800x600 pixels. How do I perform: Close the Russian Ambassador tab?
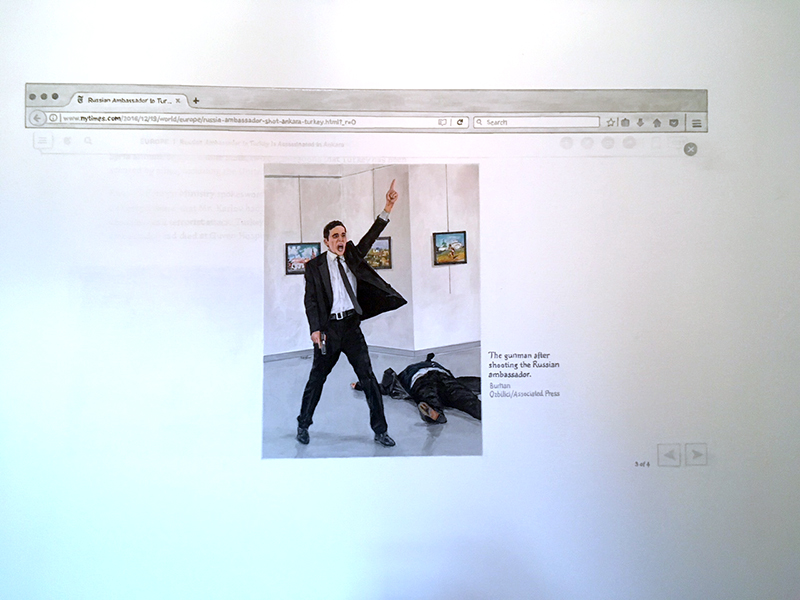178,100
